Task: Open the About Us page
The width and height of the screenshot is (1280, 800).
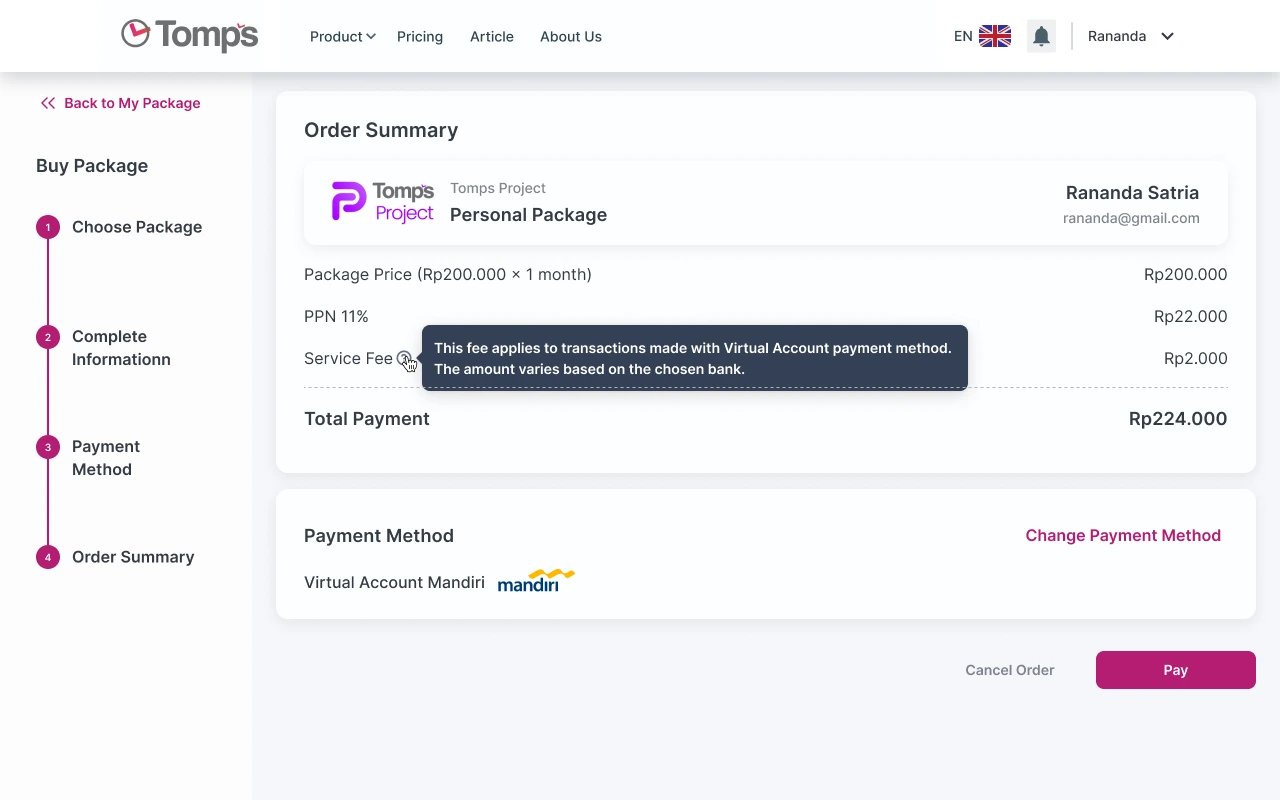Action: pyautogui.click(x=571, y=37)
